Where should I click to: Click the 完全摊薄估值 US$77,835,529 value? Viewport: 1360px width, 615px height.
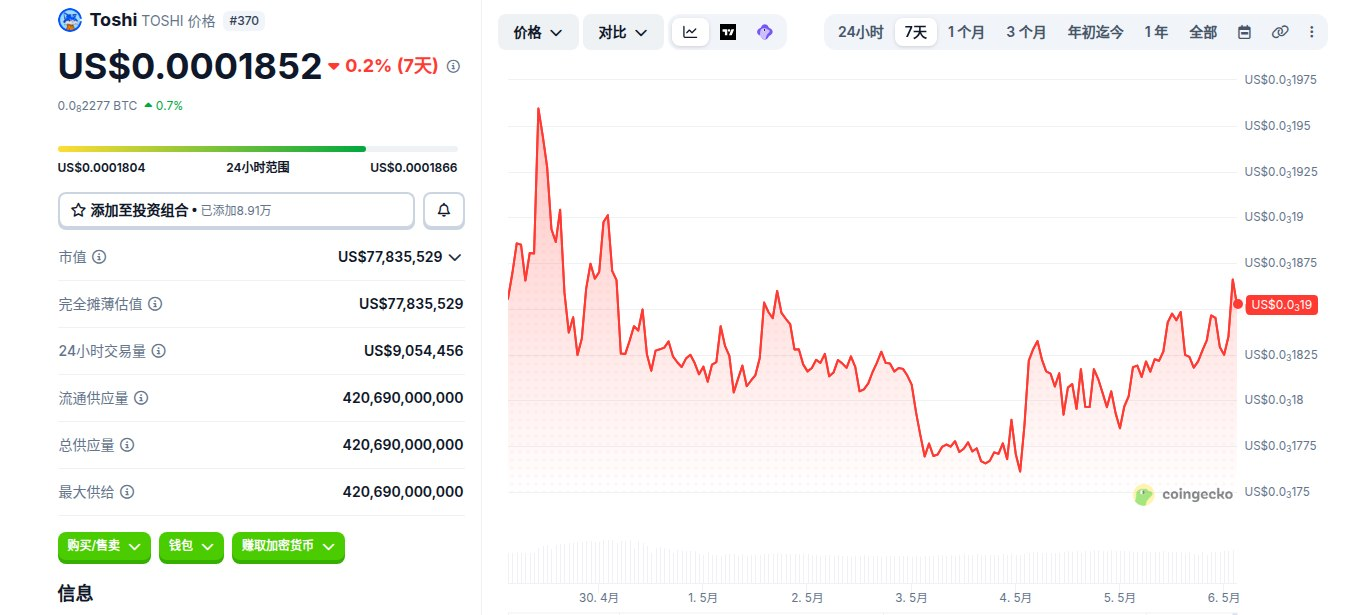tap(411, 304)
